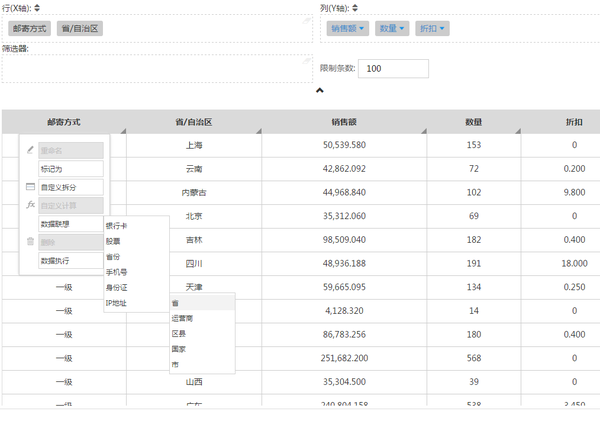Select 股票 in the submenu
The height and width of the screenshot is (437, 600).
point(136,241)
